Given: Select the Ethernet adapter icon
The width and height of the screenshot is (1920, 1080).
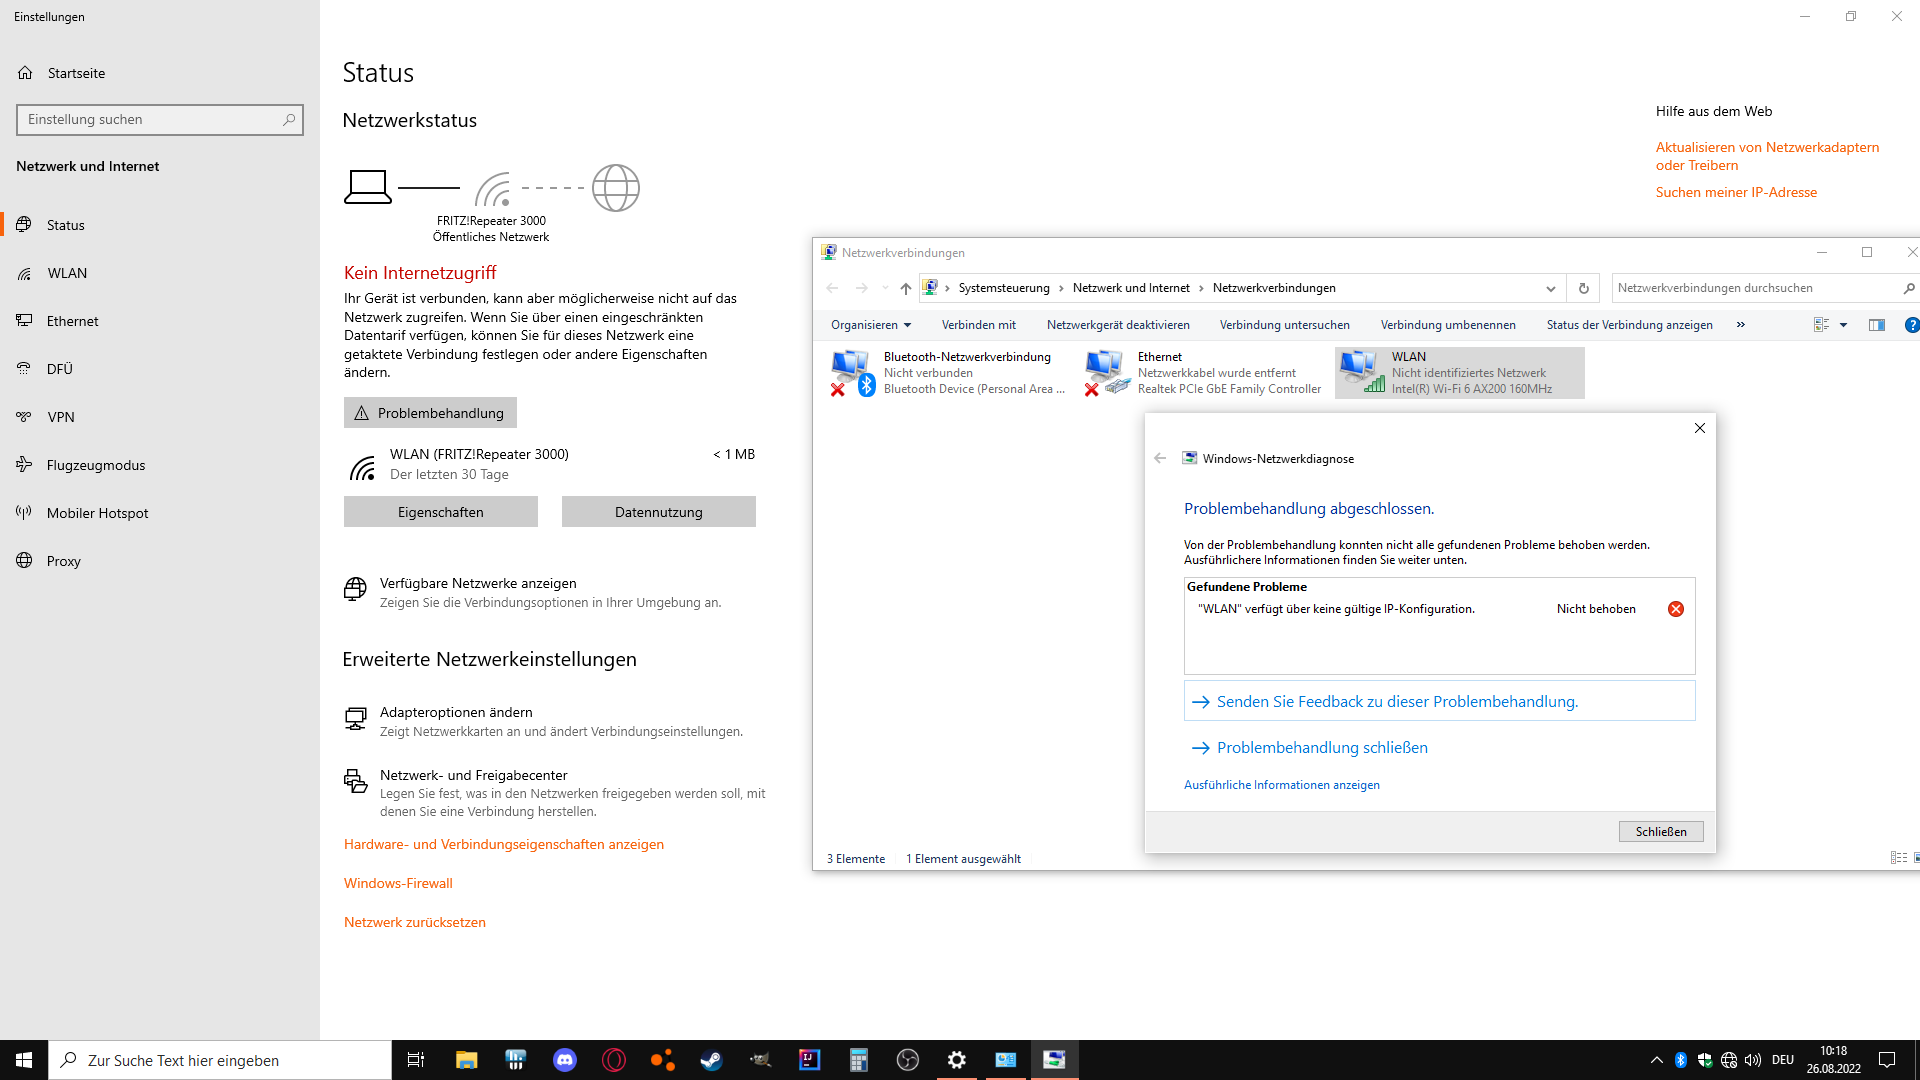Looking at the screenshot, I should (1106, 372).
